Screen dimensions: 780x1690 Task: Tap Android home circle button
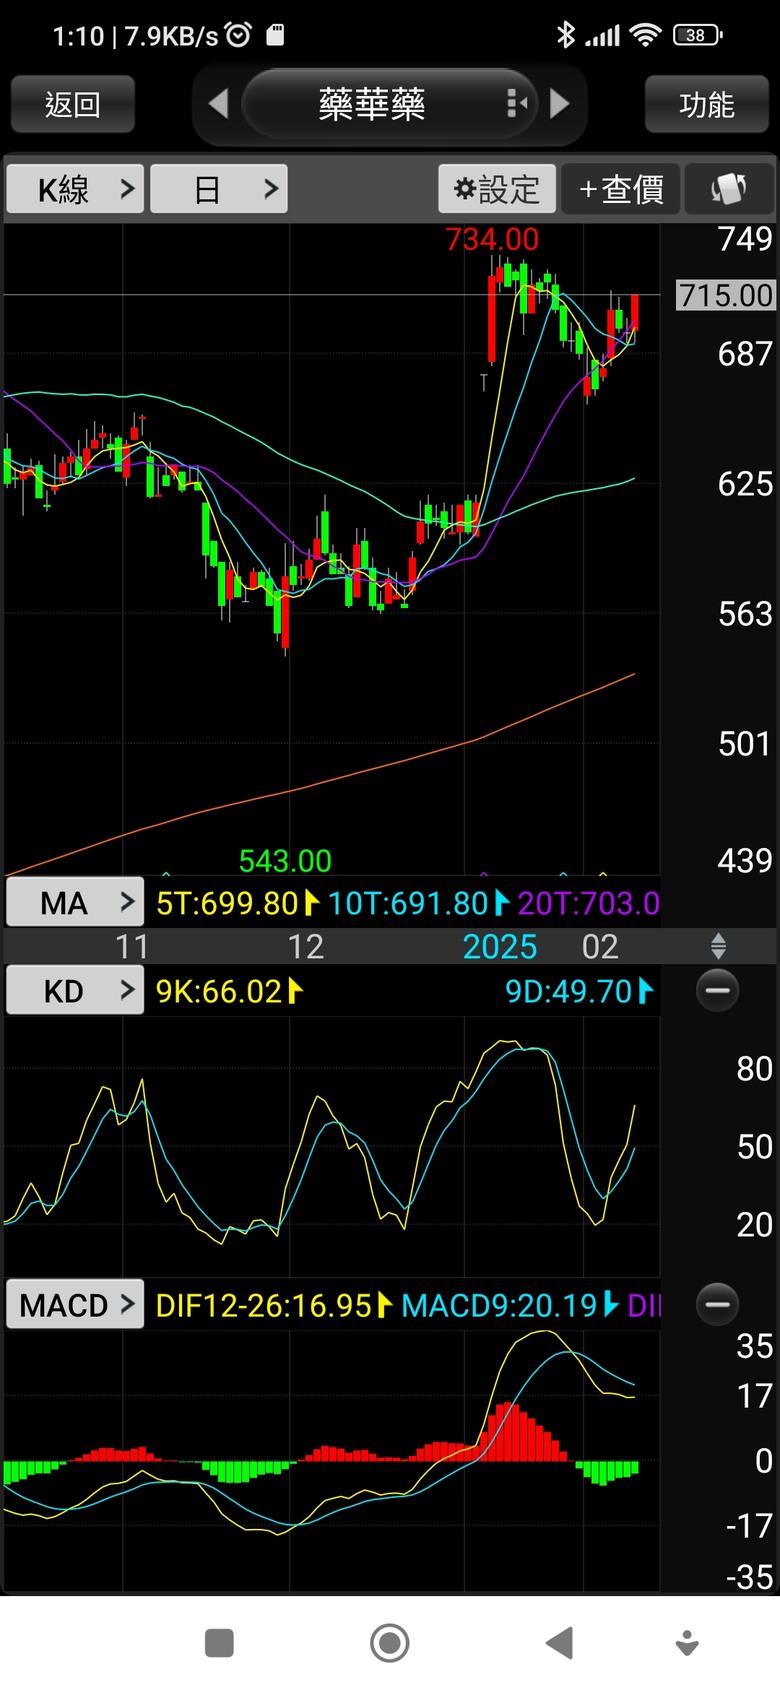click(389, 1643)
